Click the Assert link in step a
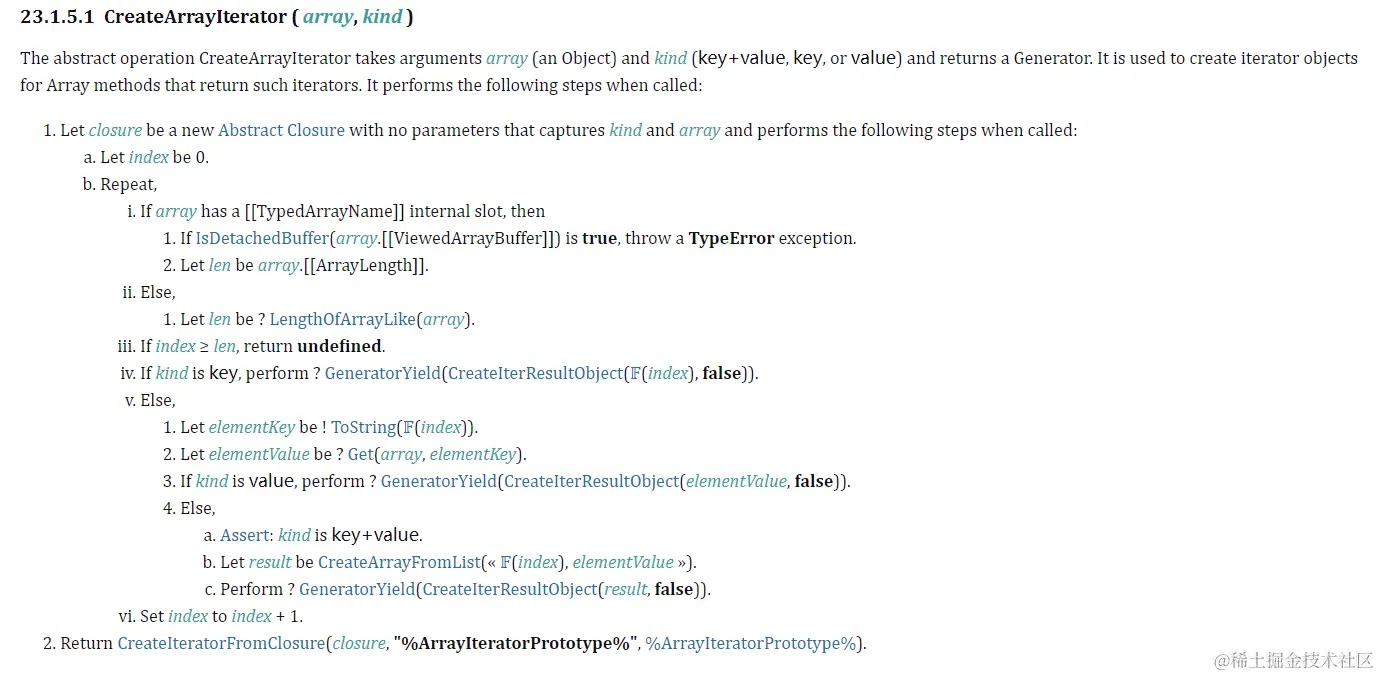Viewport: 1380px width, 677px height. (245, 535)
